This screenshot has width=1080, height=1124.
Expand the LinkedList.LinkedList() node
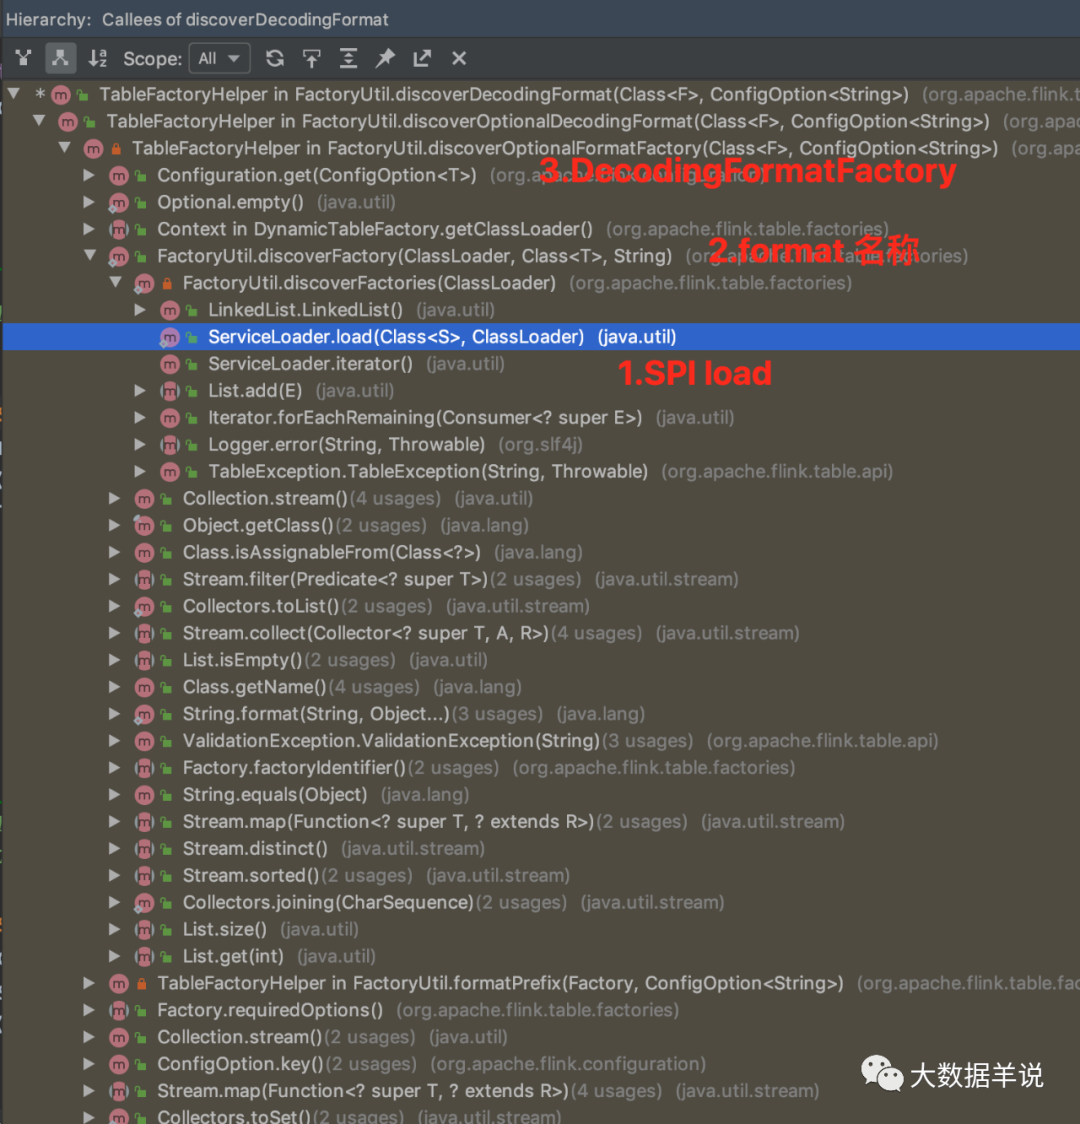(x=140, y=310)
